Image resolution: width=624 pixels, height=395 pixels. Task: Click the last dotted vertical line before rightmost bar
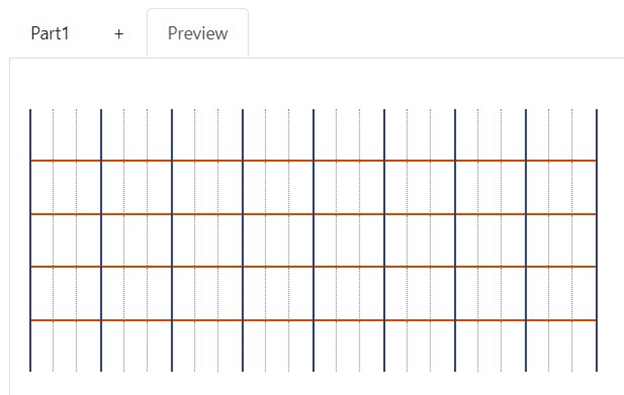pyautogui.click(x=572, y=240)
